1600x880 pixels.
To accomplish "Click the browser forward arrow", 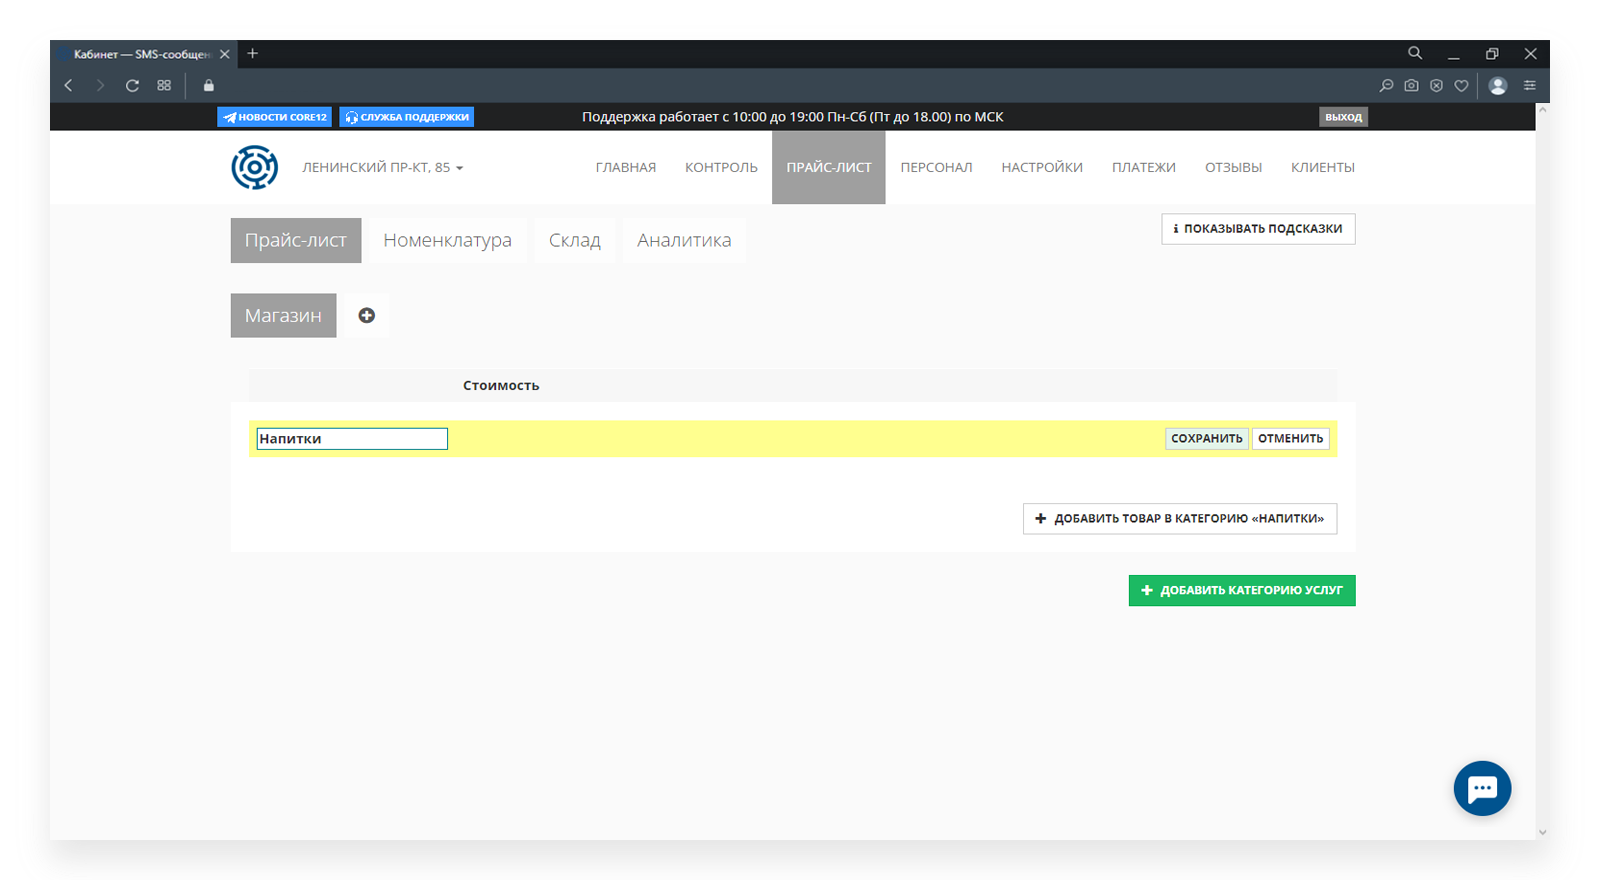I will pyautogui.click(x=100, y=86).
